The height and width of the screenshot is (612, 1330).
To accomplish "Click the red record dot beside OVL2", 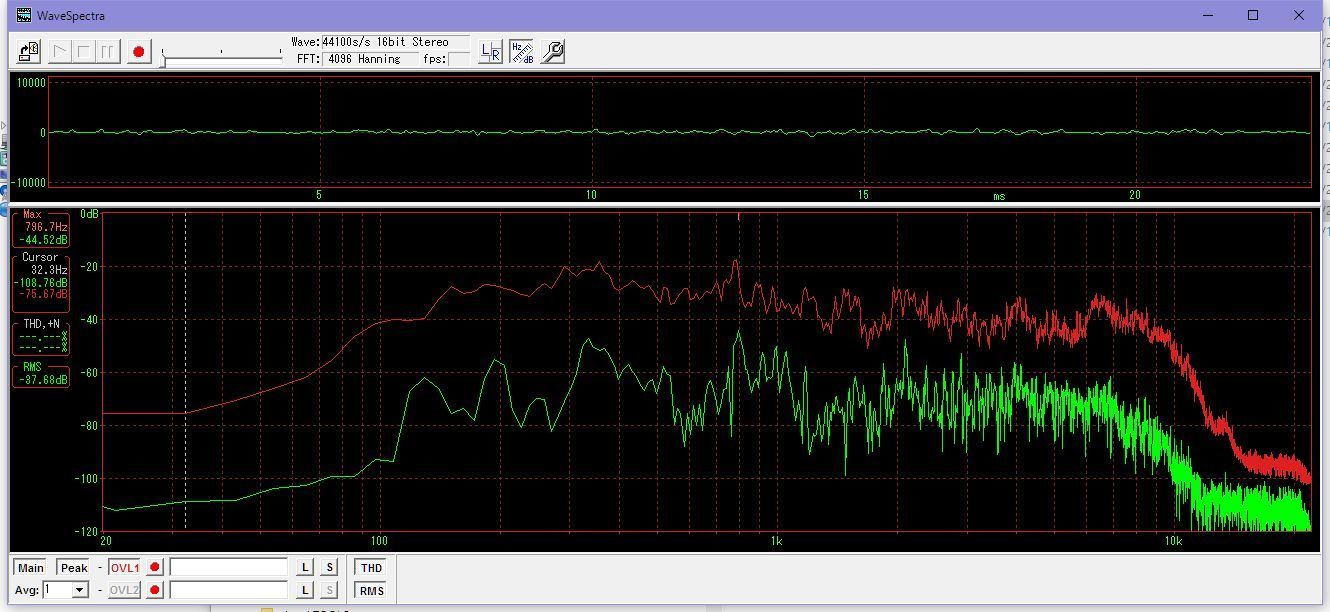I will [x=154, y=590].
